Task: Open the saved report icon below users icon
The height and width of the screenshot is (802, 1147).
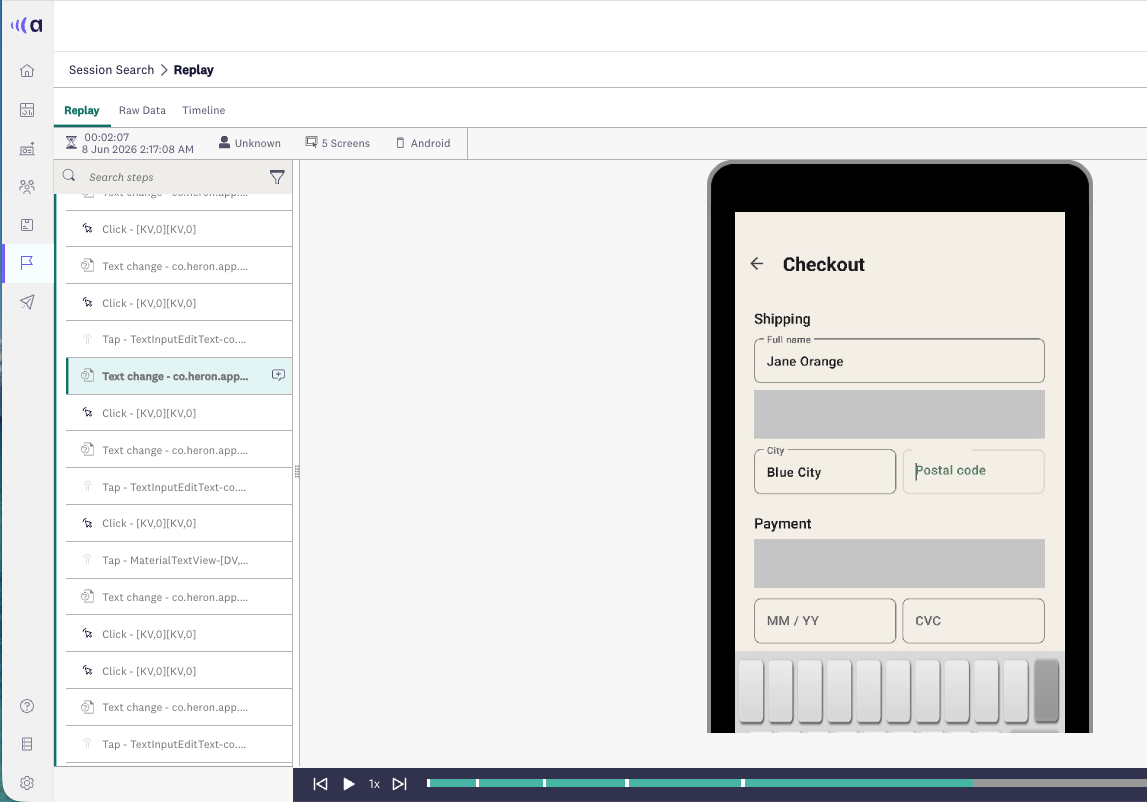Action: click(x=27, y=225)
